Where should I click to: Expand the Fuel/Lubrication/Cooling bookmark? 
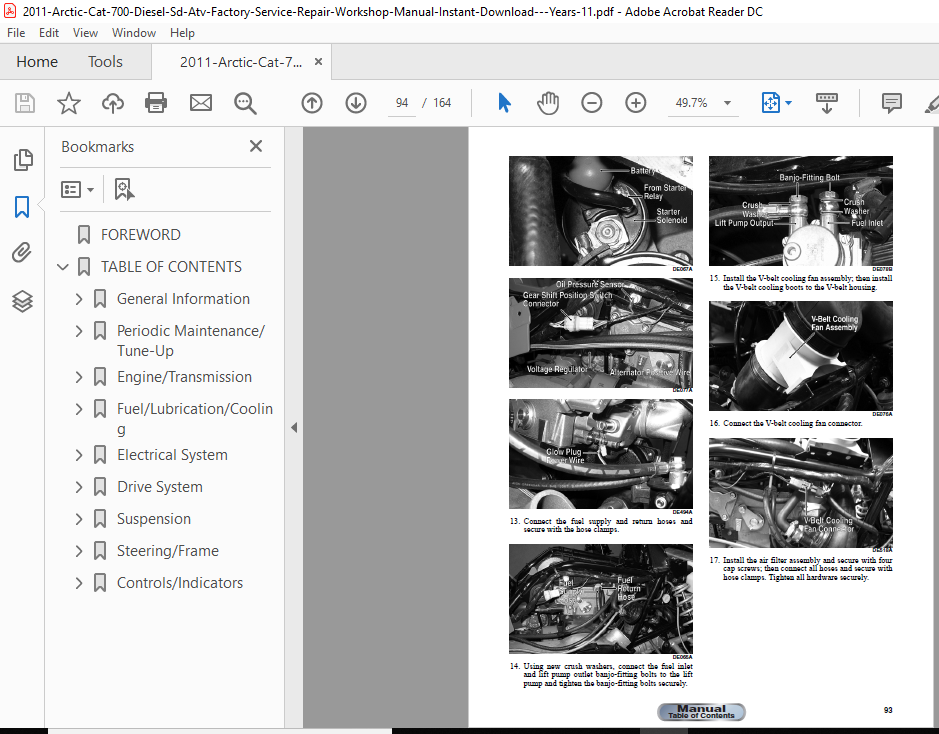(78, 409)
